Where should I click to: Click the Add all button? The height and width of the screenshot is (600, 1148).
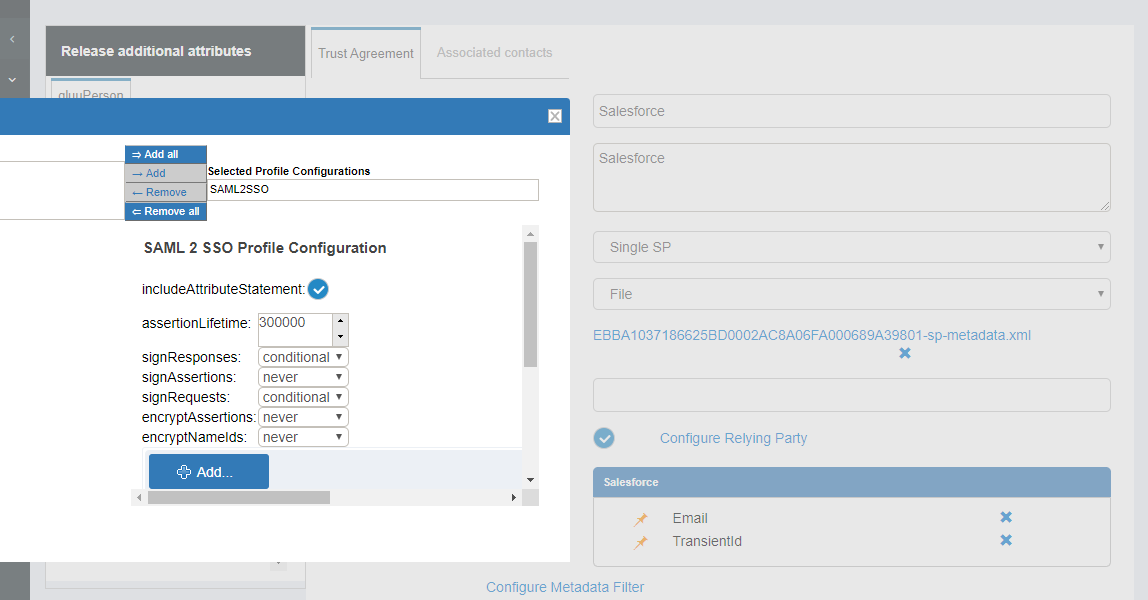165,154
